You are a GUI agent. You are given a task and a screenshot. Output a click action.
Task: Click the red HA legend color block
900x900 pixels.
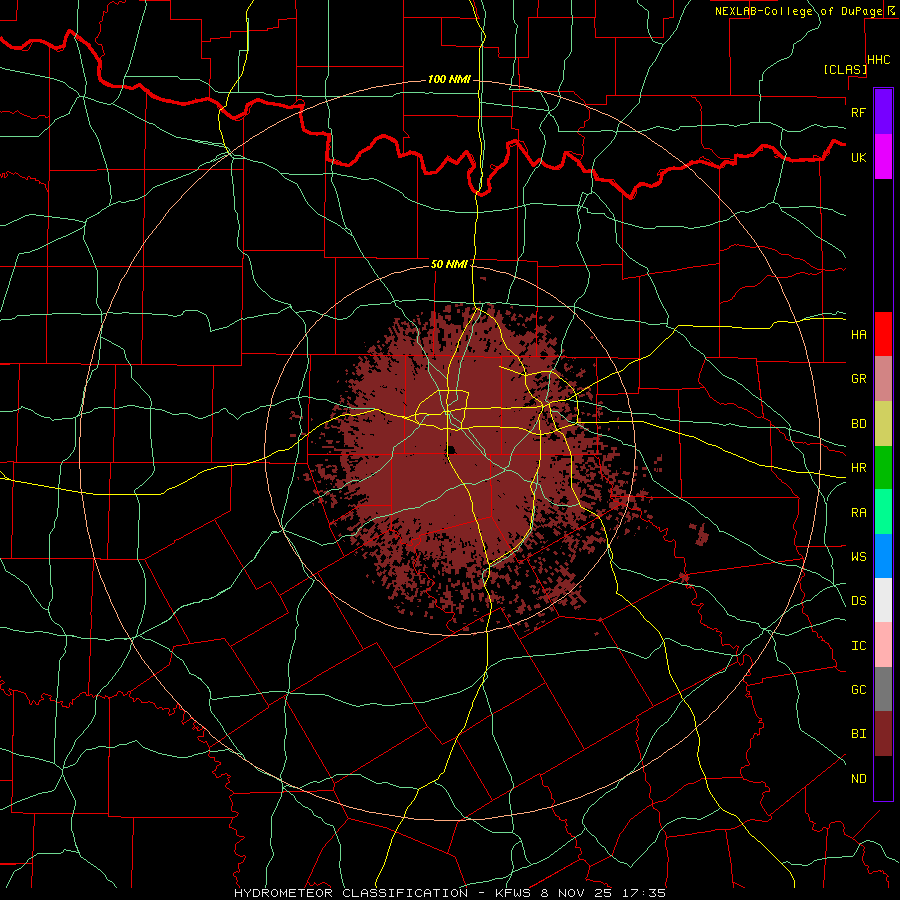[x=883, y=334]
